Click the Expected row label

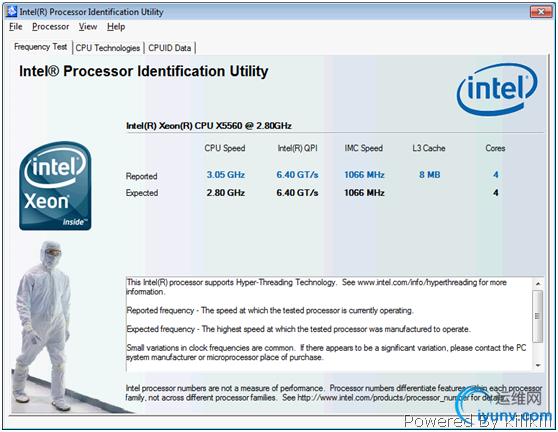point(142,193)
